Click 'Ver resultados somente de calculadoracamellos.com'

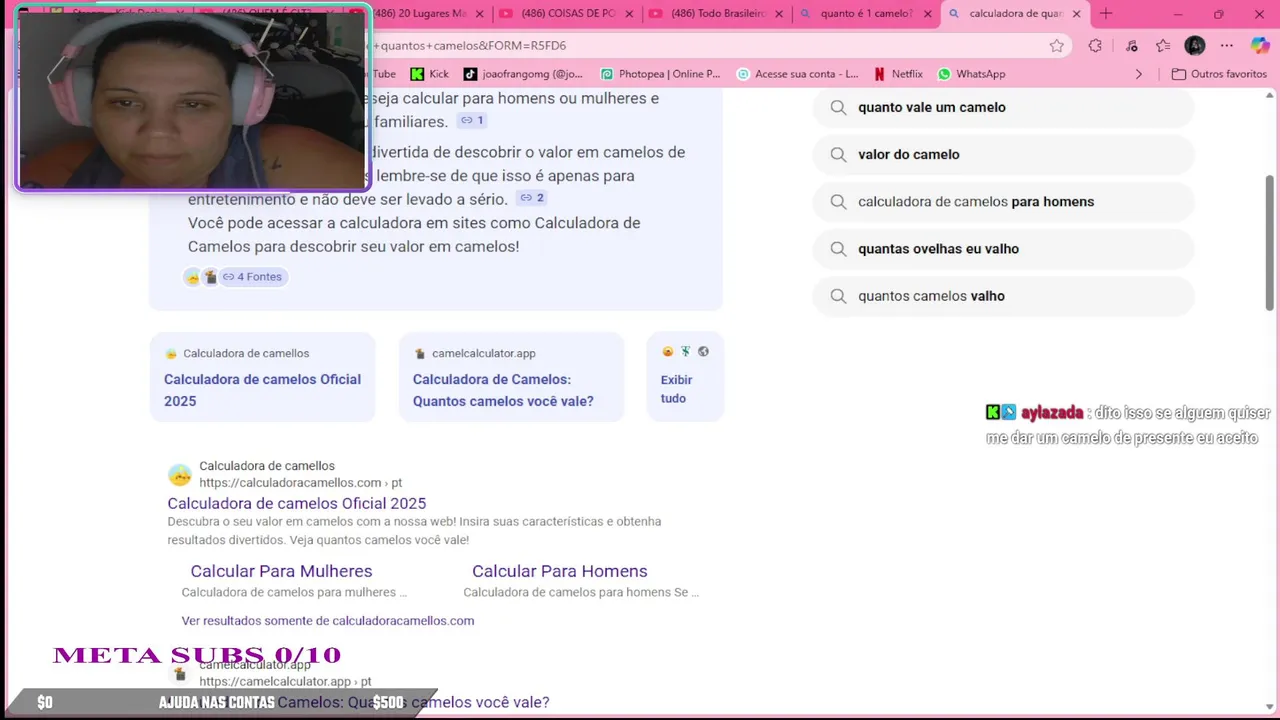[x=328, y=621]
